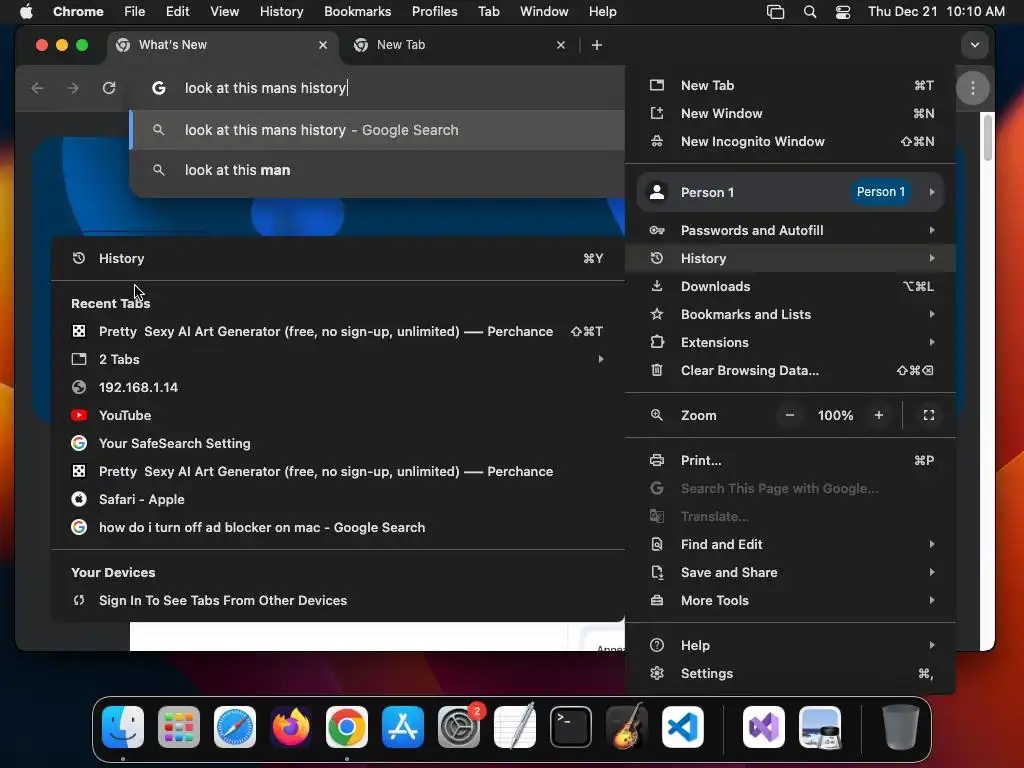Image resolution: width=1024 pixels, height=768 pixels.
Task: Reopen Safari - Apple recent tab
Action: pos(338,500)
